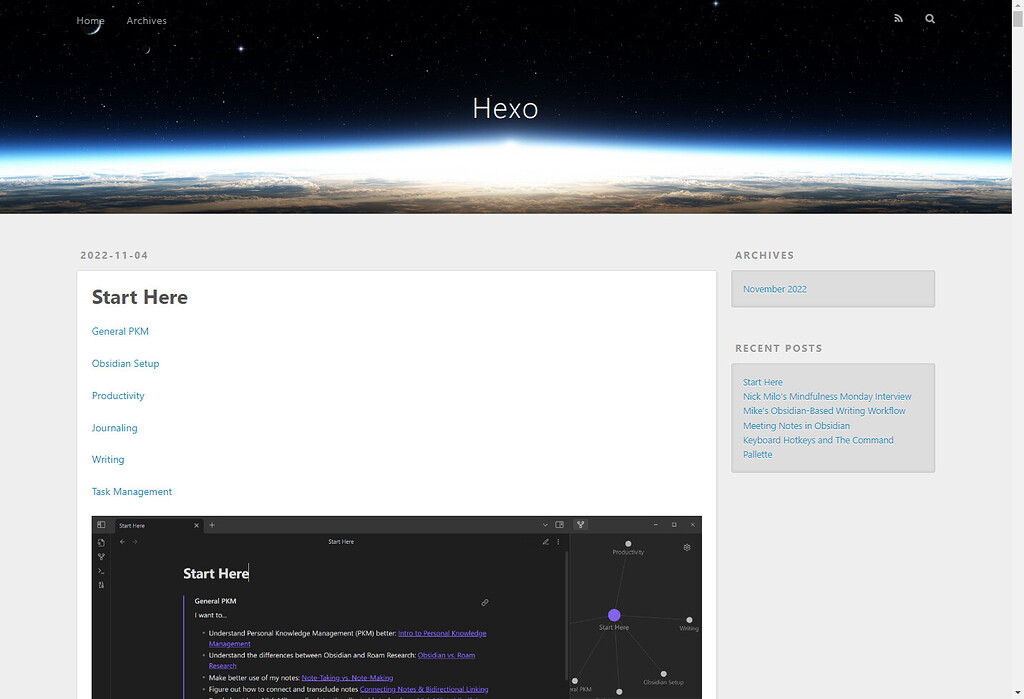
Task: Open the Writing link
Action: tap(108, 459)
